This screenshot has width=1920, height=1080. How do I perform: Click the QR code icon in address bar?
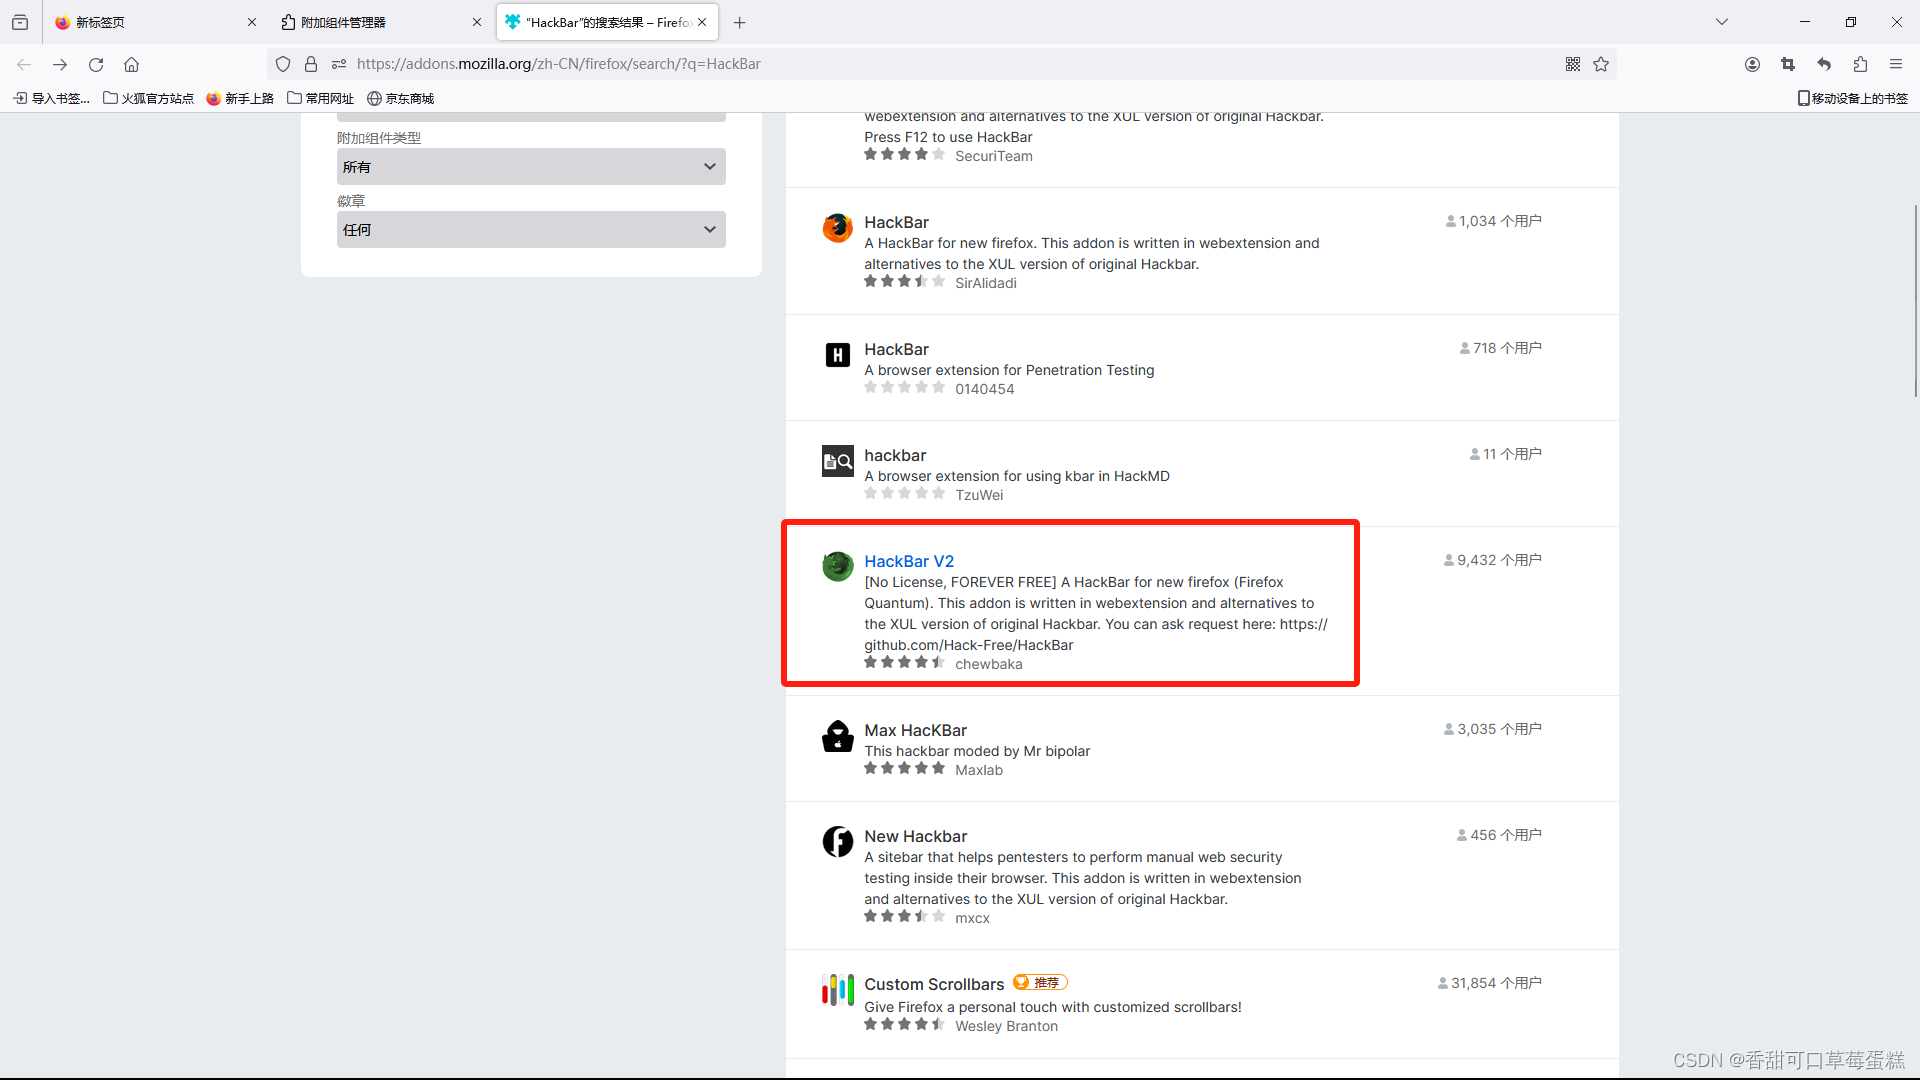1573,64
